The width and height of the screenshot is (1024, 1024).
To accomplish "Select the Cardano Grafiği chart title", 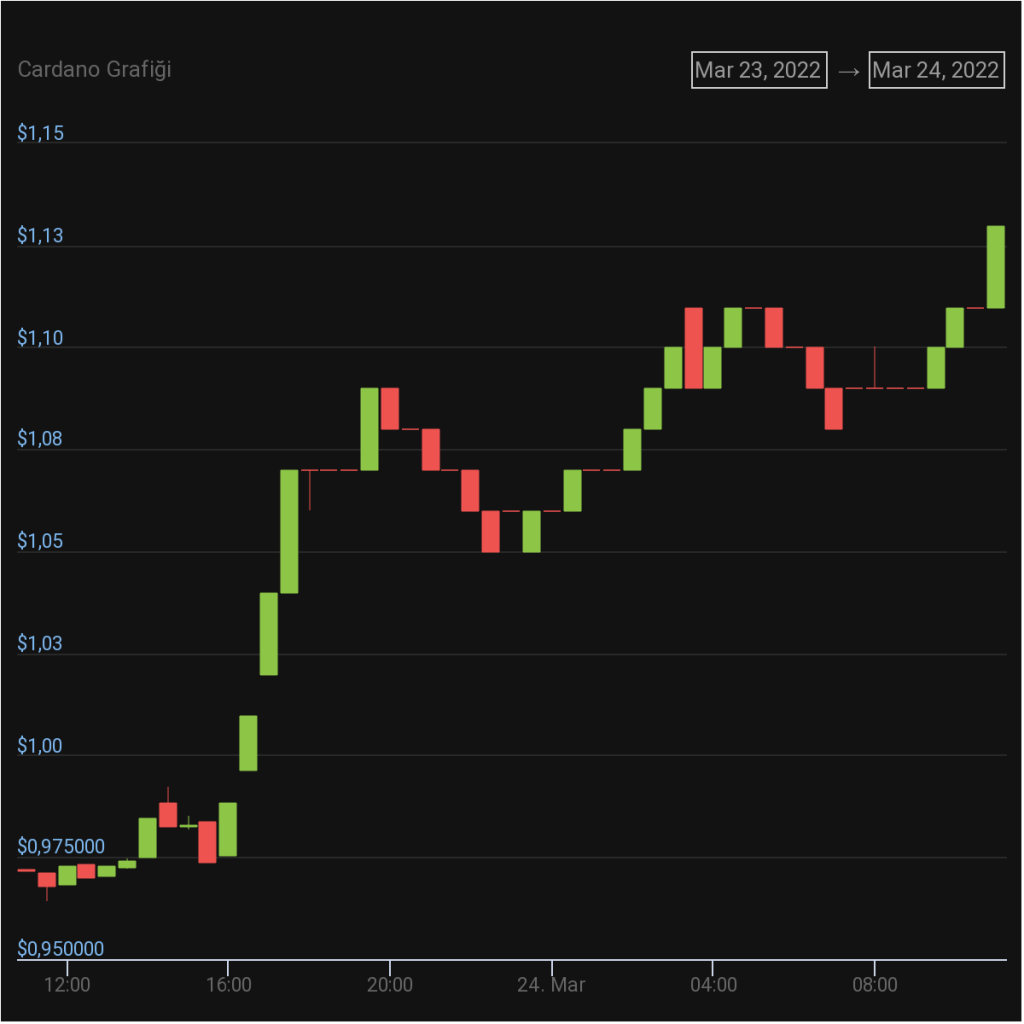I will pyautogui.click(x=95, y=69).
